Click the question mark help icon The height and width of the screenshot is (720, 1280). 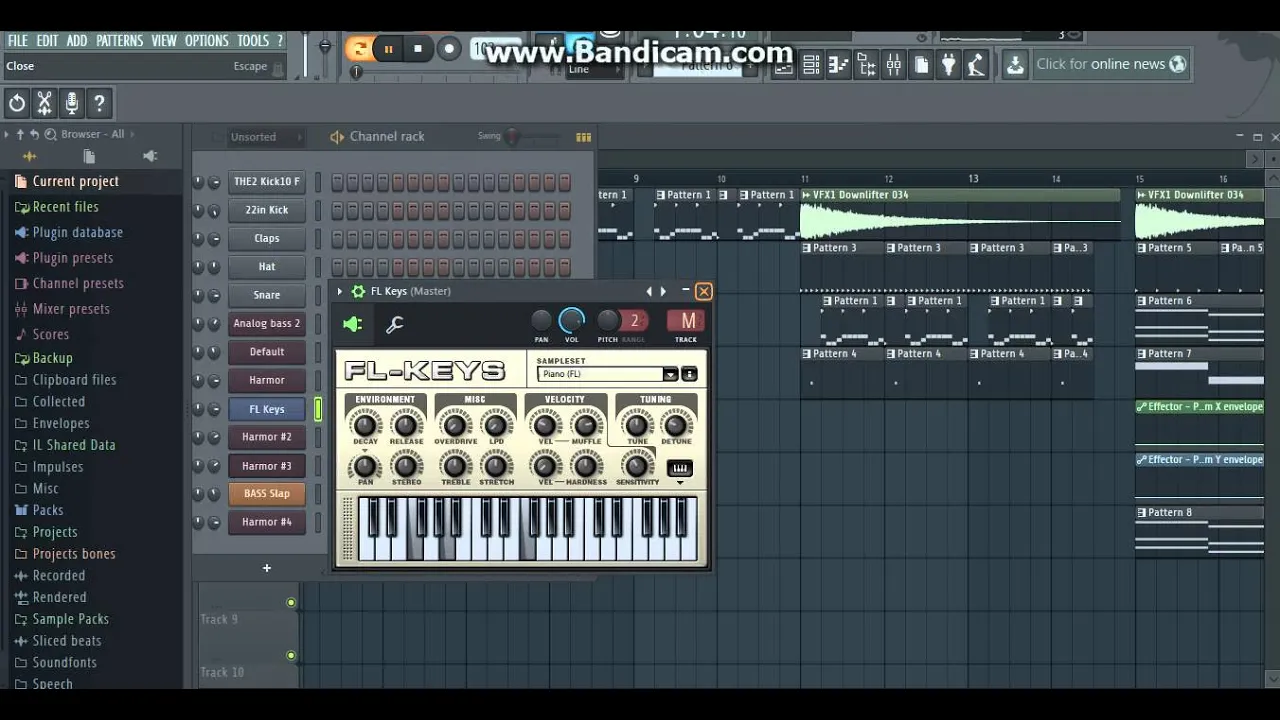pos(99,103)
